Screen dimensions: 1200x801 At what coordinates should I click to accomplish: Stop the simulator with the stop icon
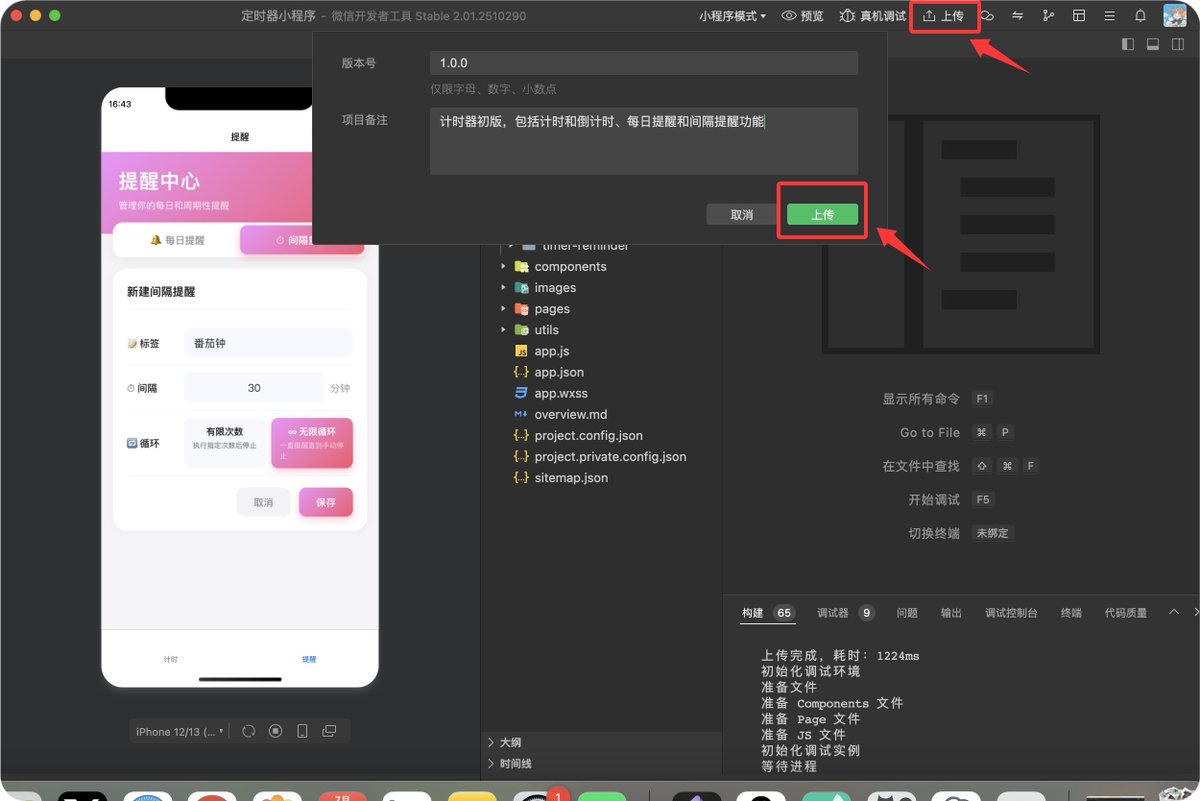[x=276, y=731]
